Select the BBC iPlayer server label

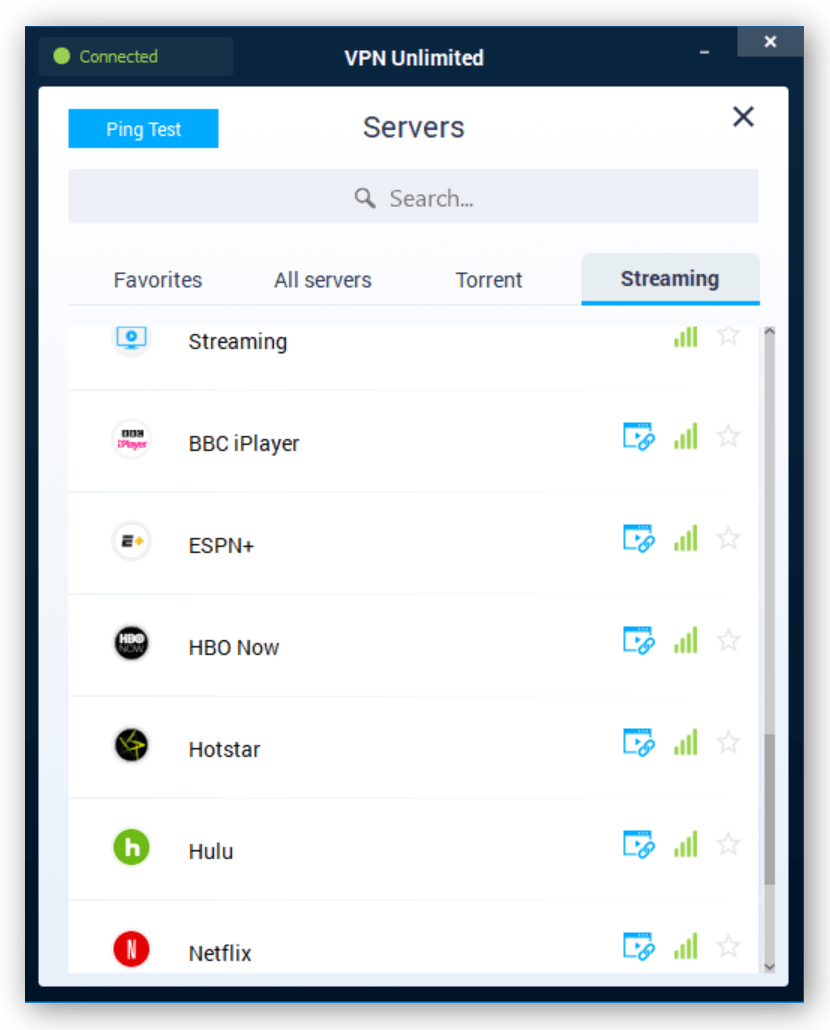click(244, 443)
